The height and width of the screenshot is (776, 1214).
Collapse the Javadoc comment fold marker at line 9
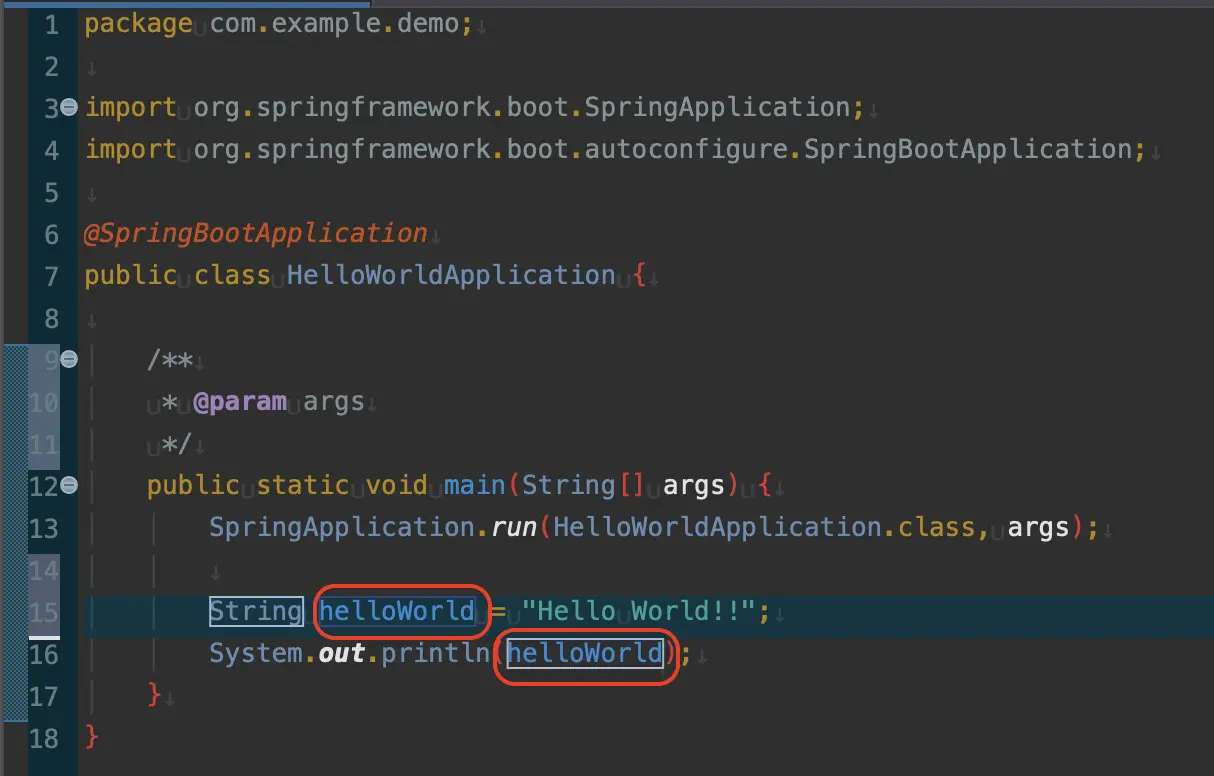pyautogui.click(x=69, y=359)
